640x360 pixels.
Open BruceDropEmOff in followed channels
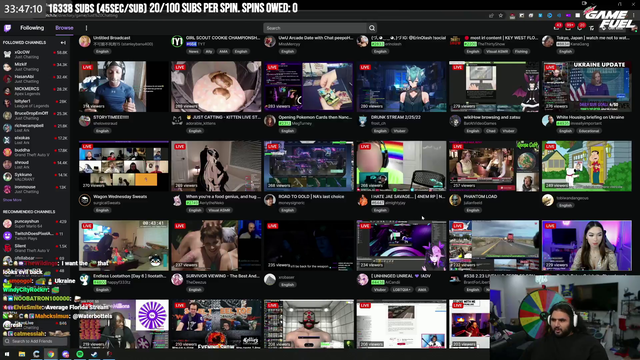pos(35,116)
